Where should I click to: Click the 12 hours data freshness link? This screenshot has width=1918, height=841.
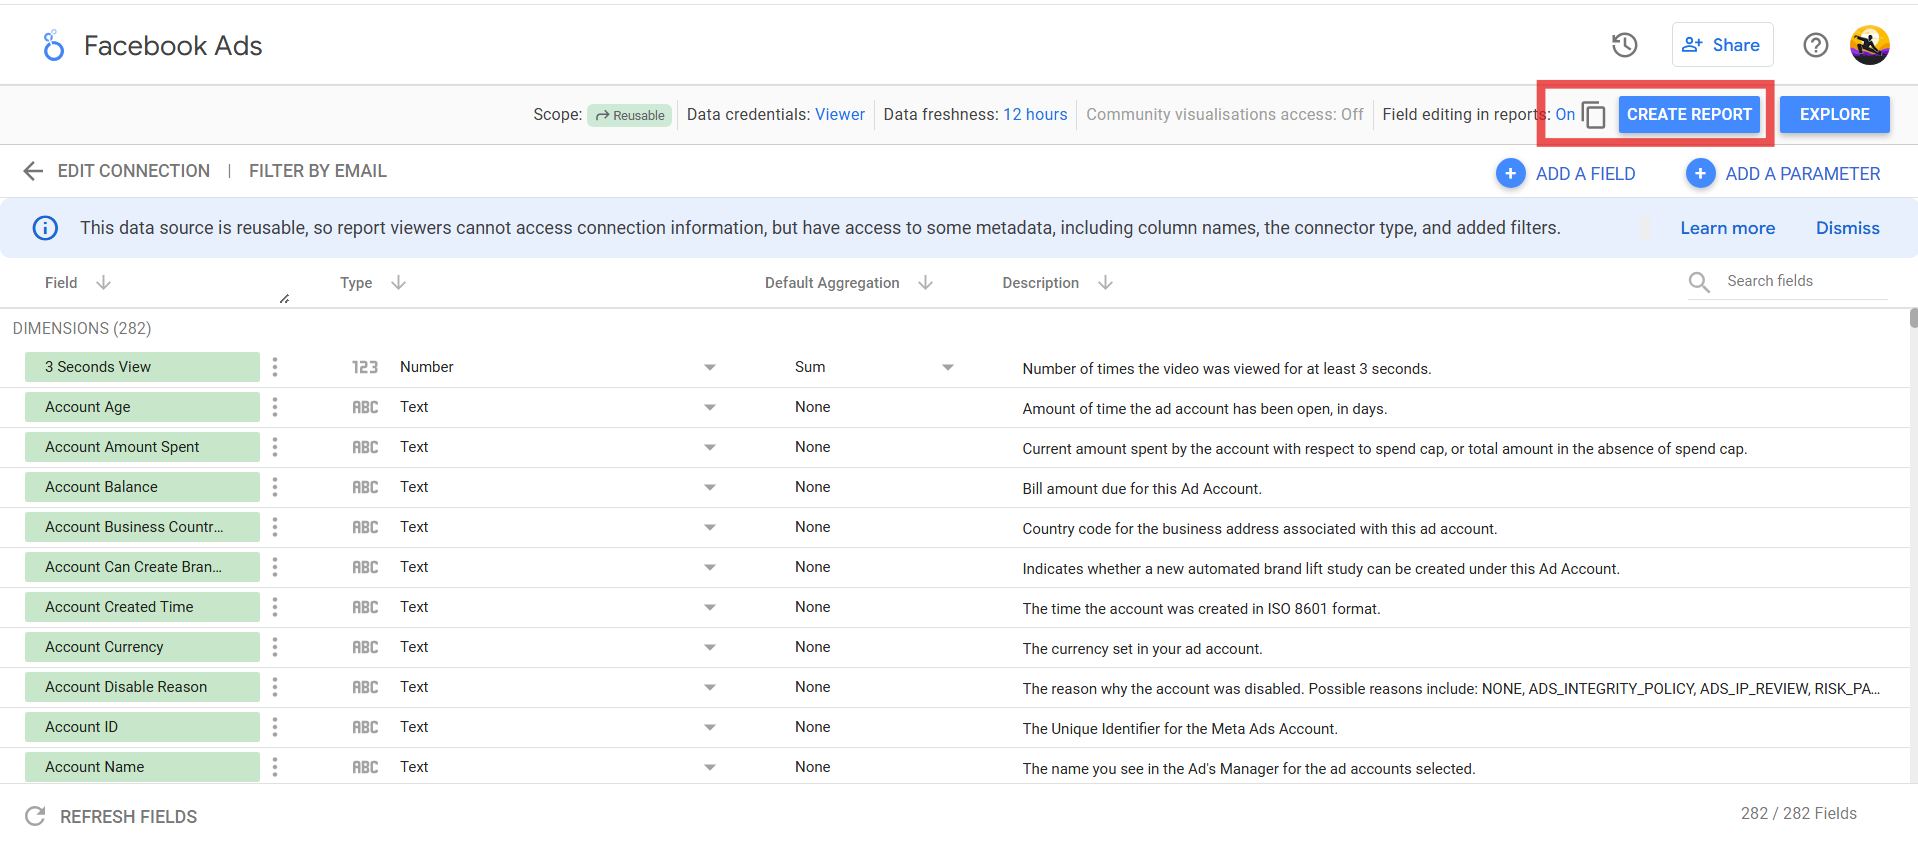[1035, 115]
